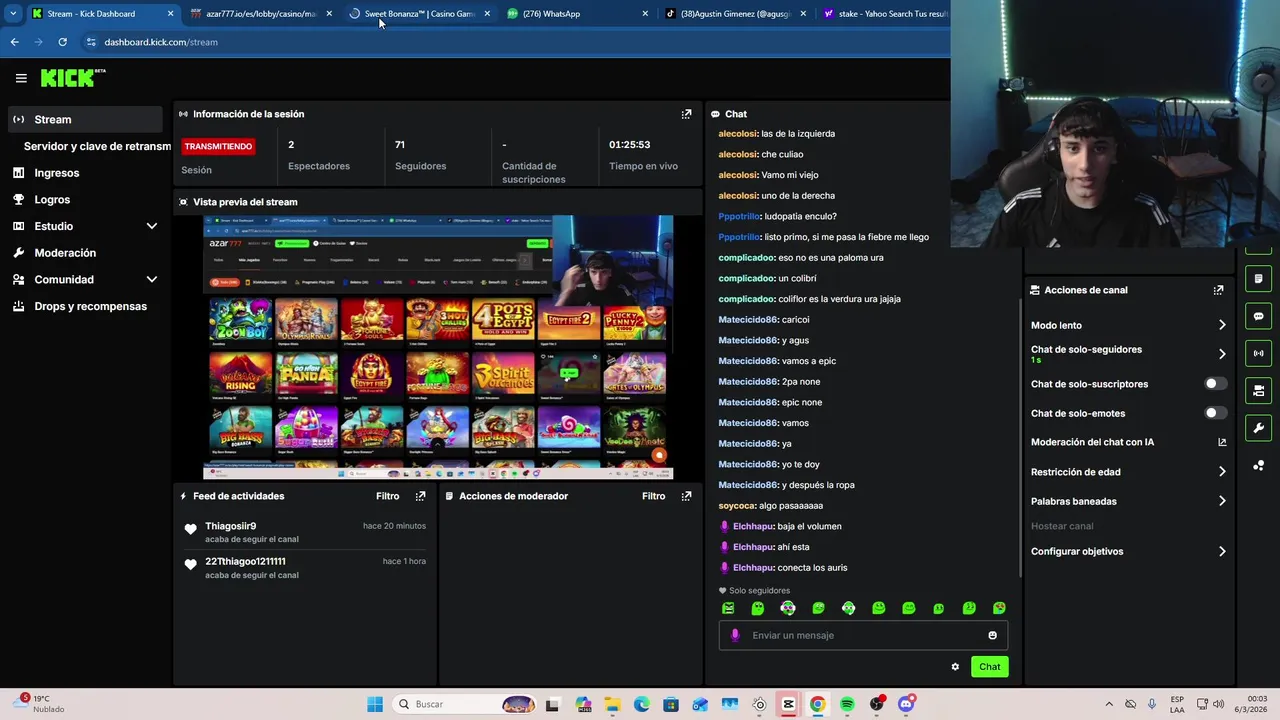Close the Stream - Kick Dashboard tab

(170, 14)
